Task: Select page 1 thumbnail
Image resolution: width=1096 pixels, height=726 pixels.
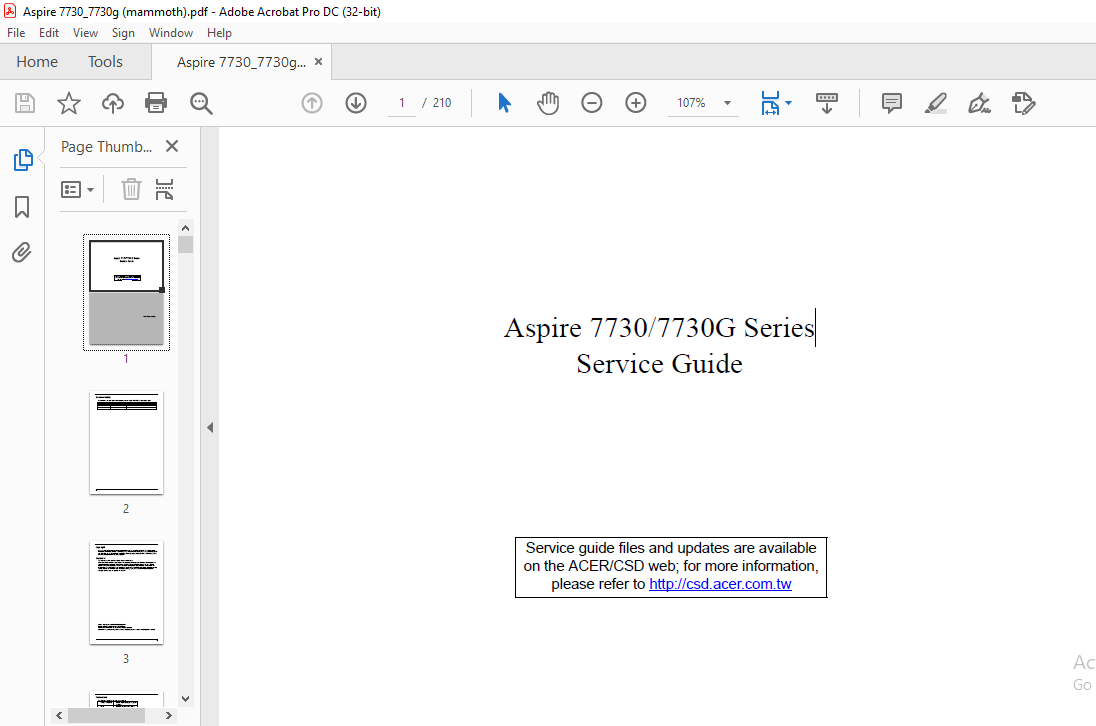Action: click(x=127, y=292)
